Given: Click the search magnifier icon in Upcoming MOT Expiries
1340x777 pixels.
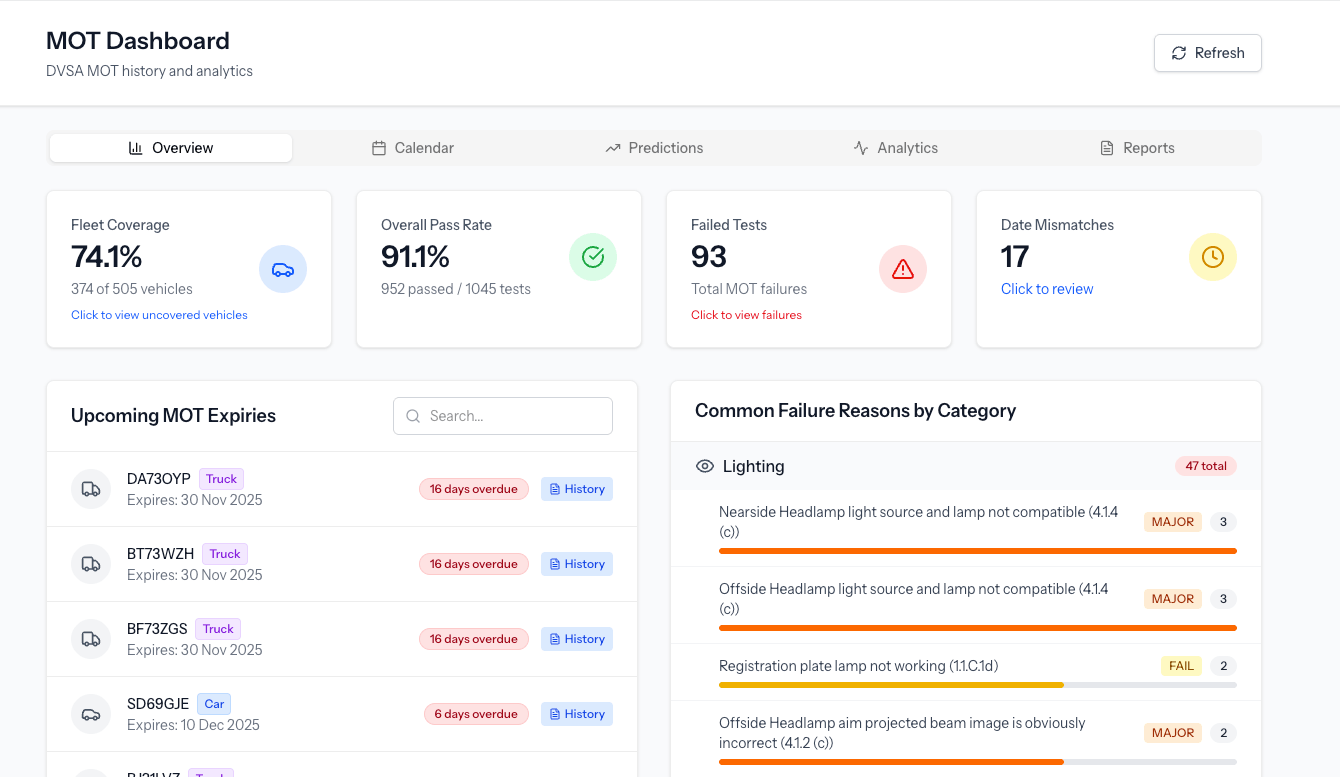Looking at the screenshot, I should (x=413, y=416).
